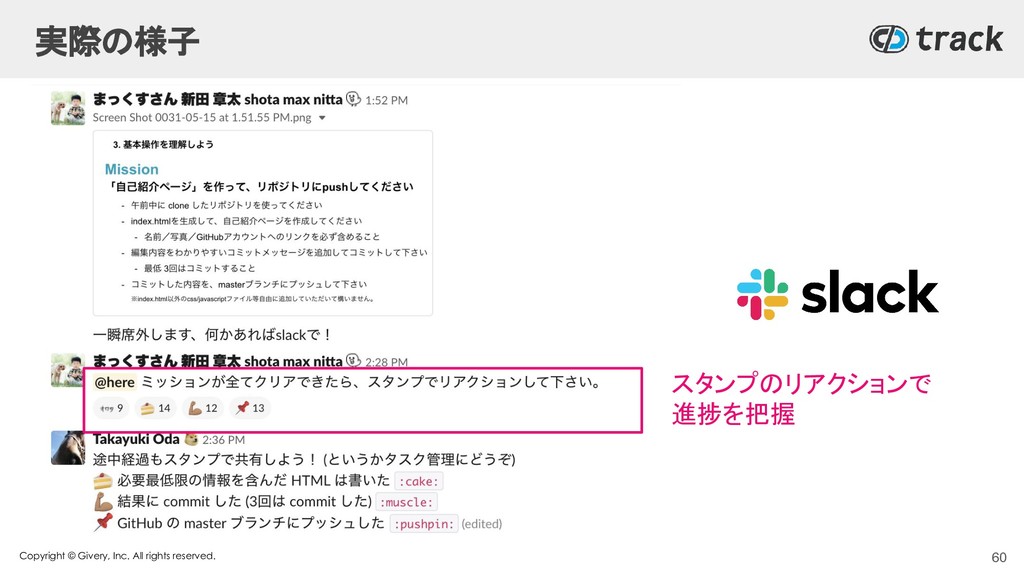Click the Copyright Givery, Inc. footer text
Image resolution: width=1024 pixels, height=576 pixels.
tap(117, 556)
